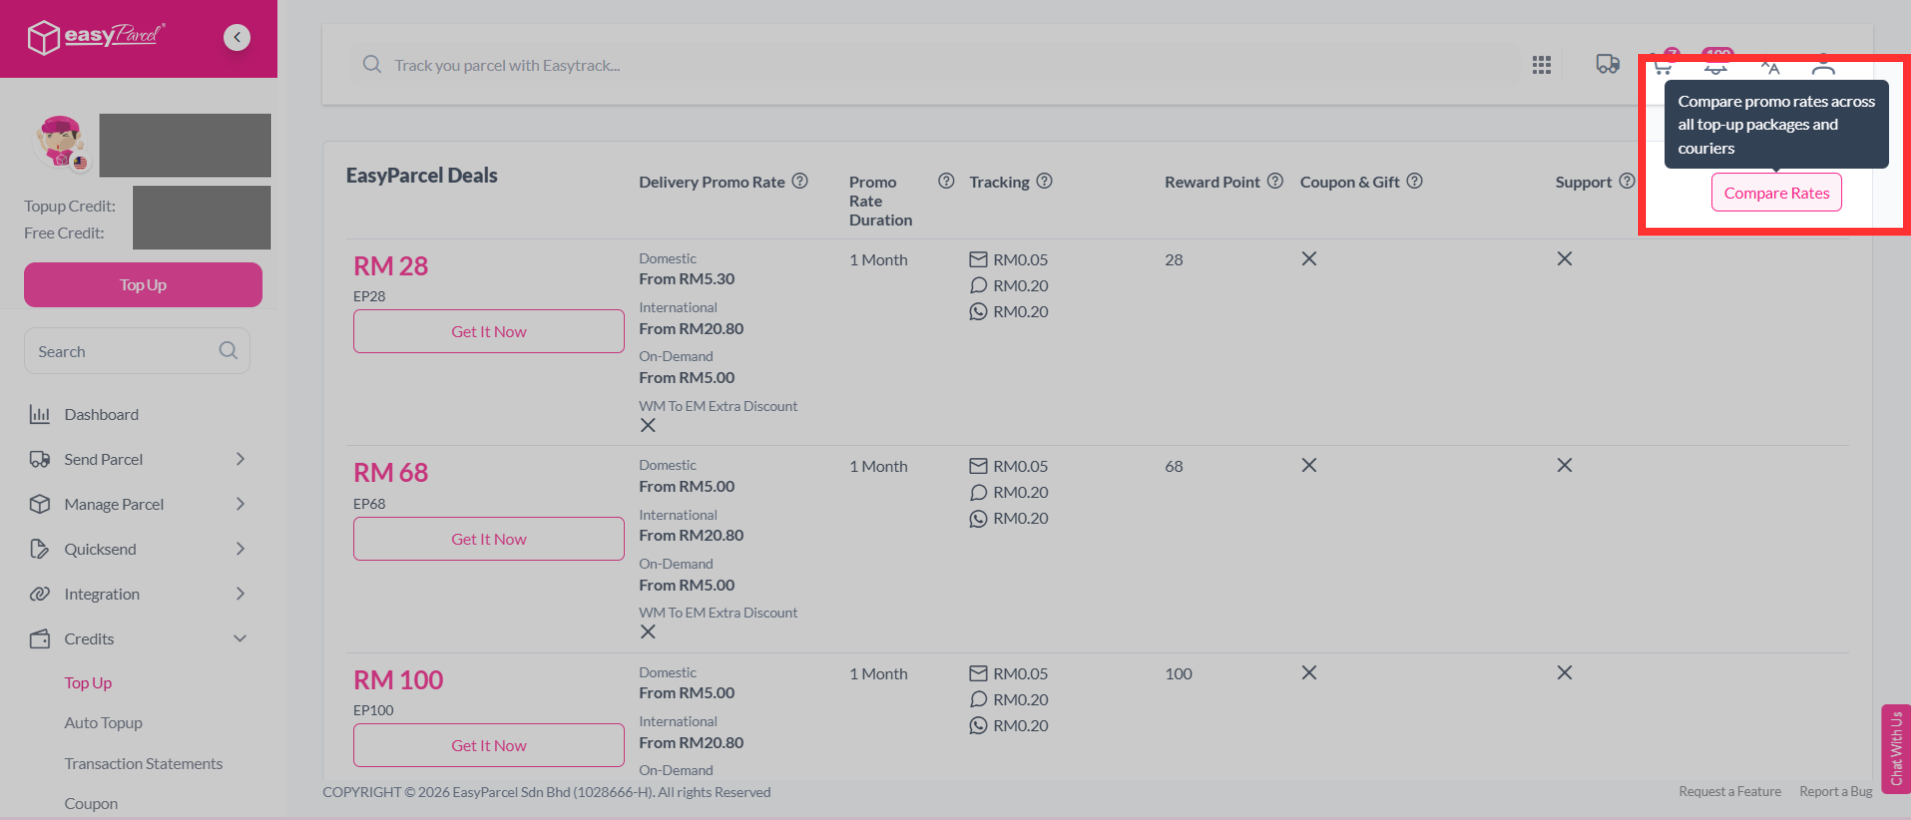
Task: Open the shopping cart
Action: click(1662, 66)
